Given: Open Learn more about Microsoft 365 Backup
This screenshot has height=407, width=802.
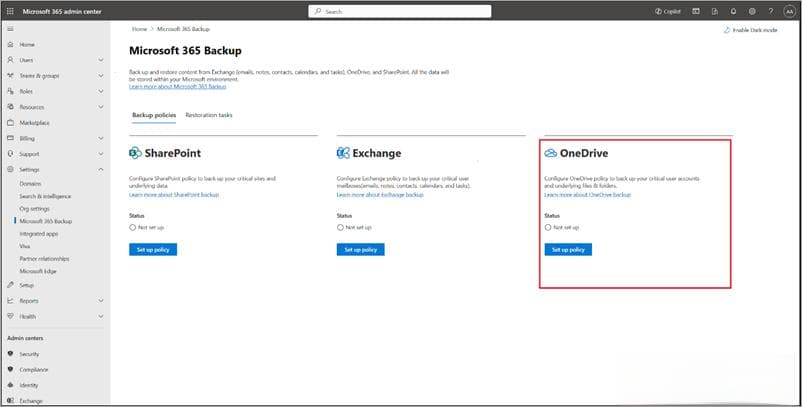Looking at the screenshot, I should point(177,86).
